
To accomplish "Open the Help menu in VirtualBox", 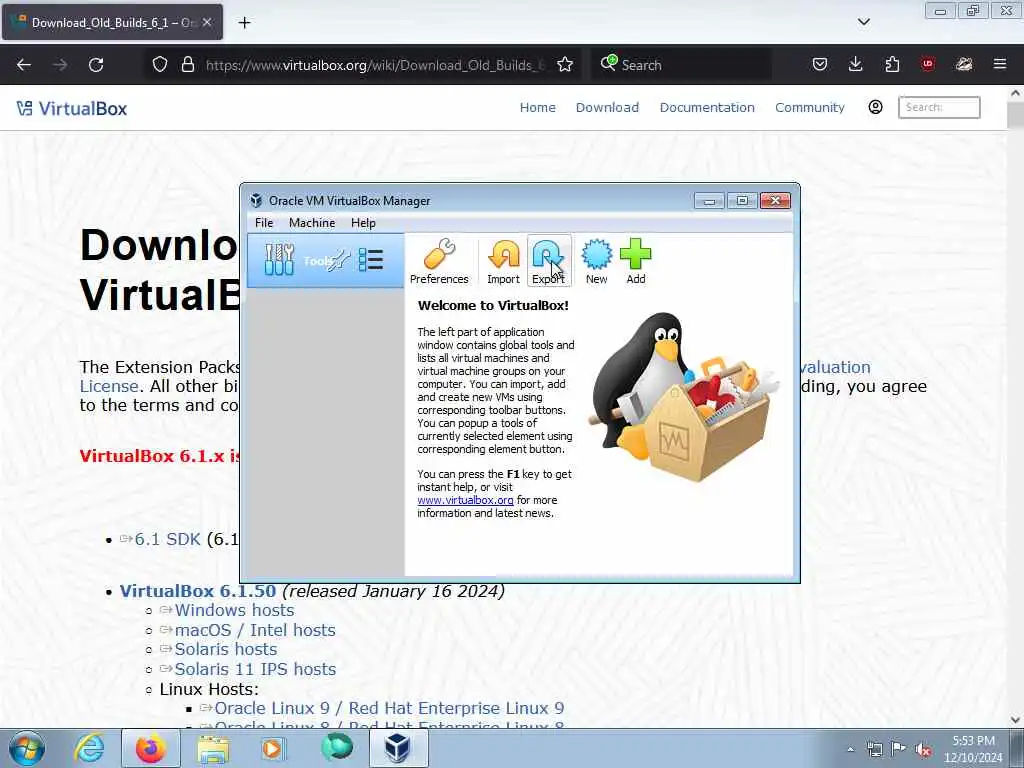I will tap(363, 223).
